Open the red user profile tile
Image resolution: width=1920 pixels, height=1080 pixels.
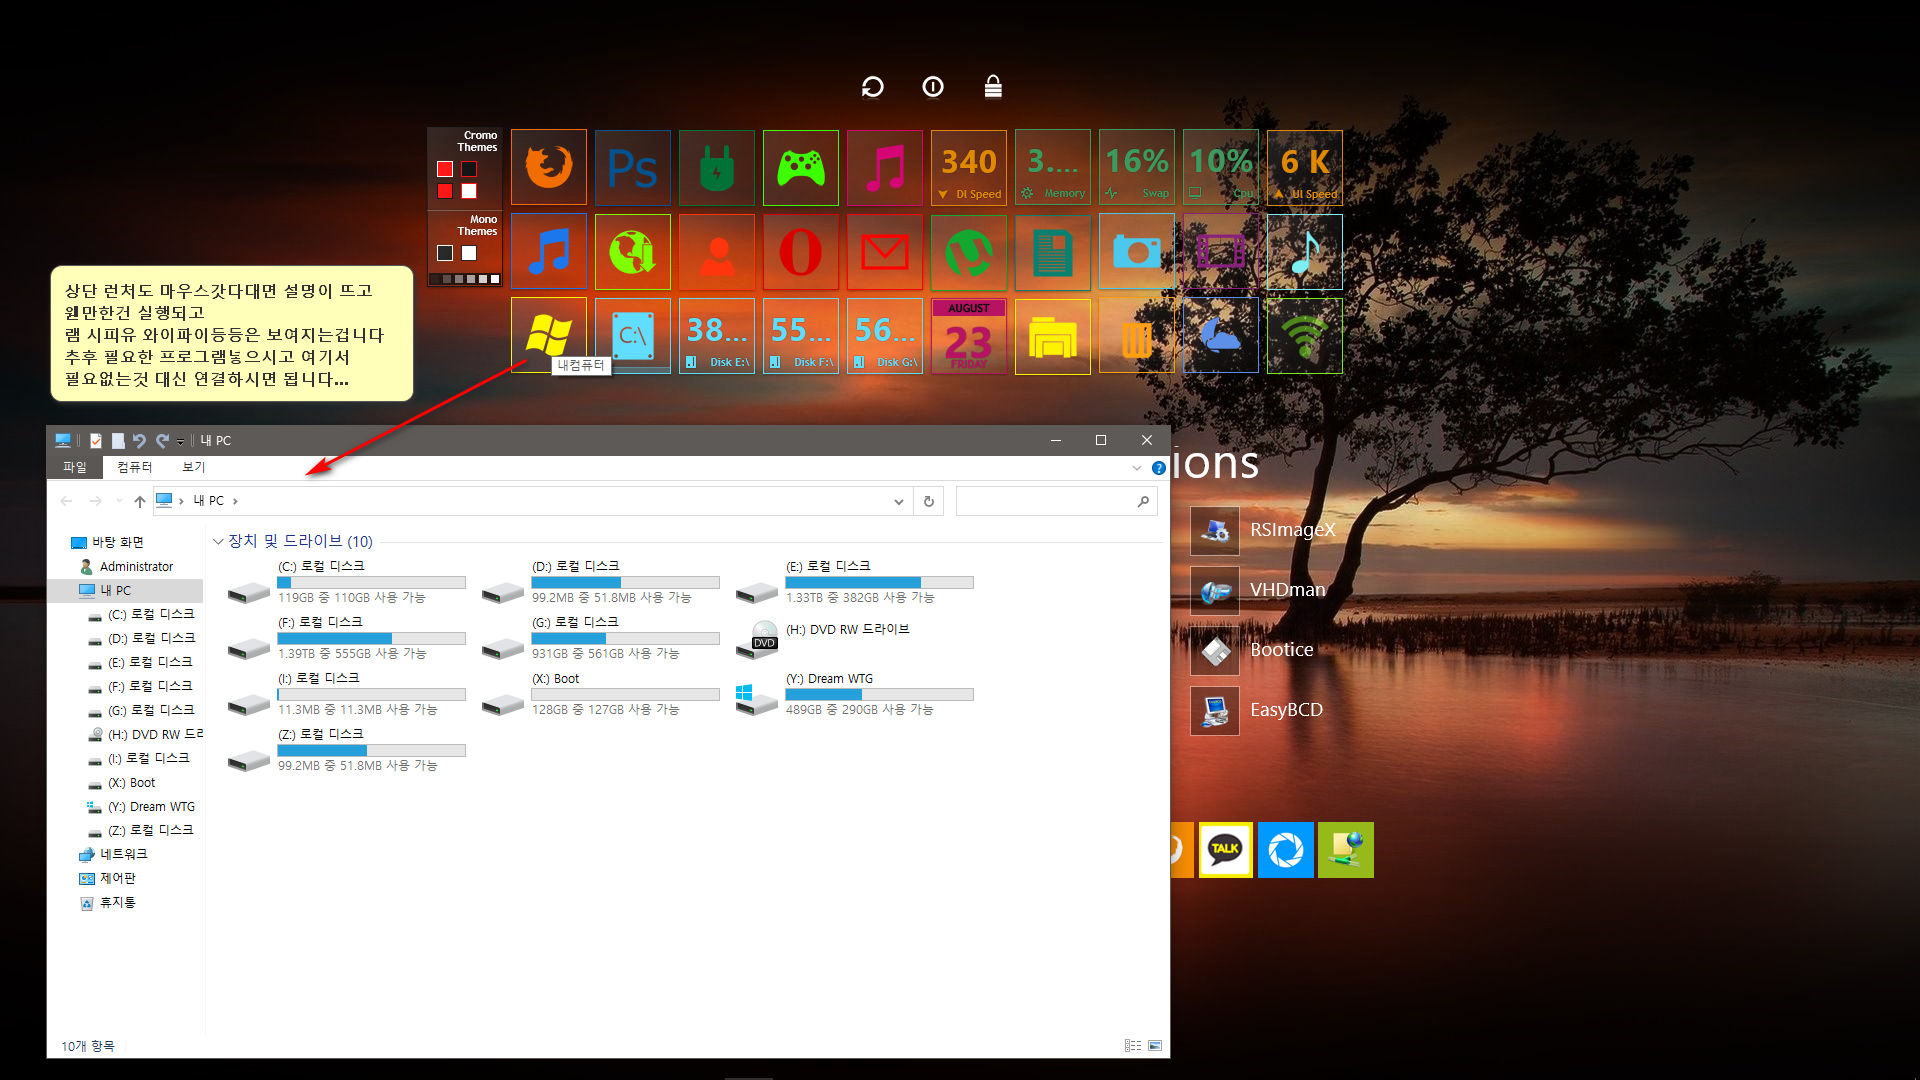[716, 252]
